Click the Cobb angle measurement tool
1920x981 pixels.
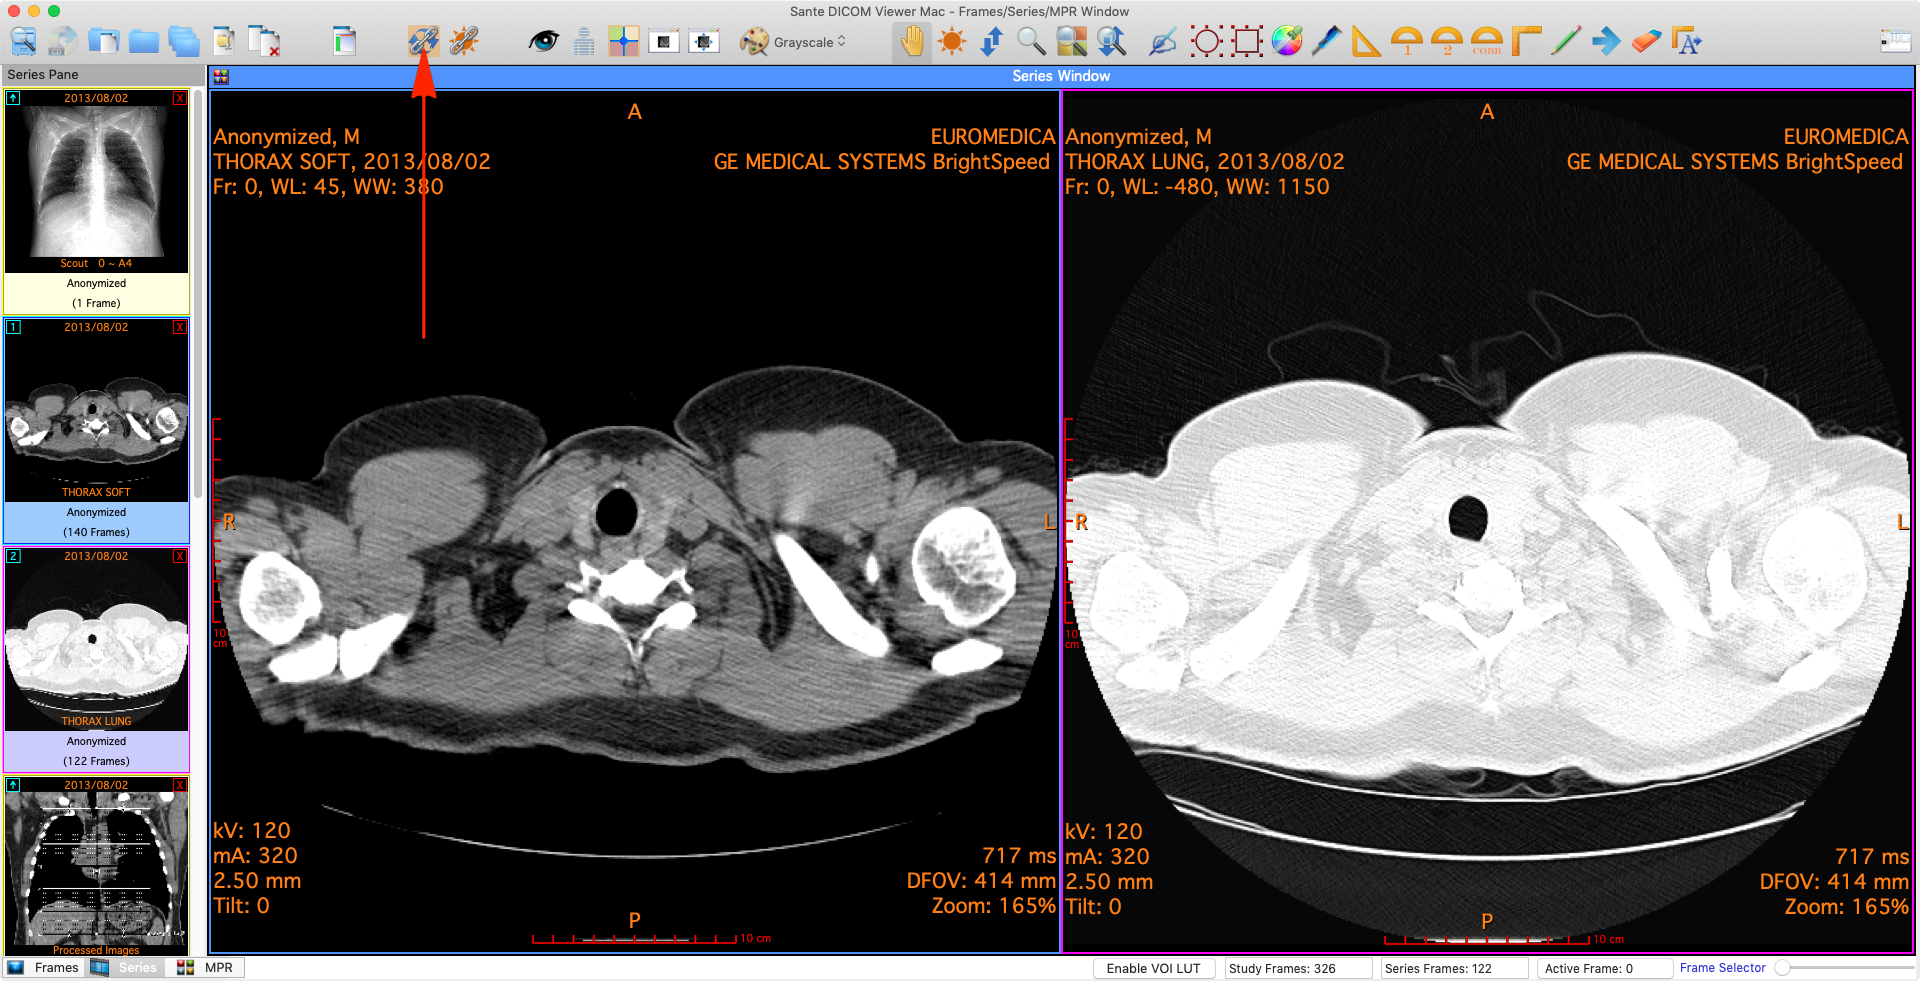coord(1486,42)
